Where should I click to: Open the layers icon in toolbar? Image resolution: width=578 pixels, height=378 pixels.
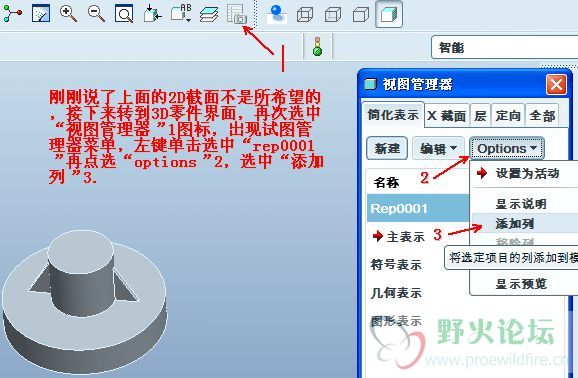pyautogui.click(x=209, y=14)
